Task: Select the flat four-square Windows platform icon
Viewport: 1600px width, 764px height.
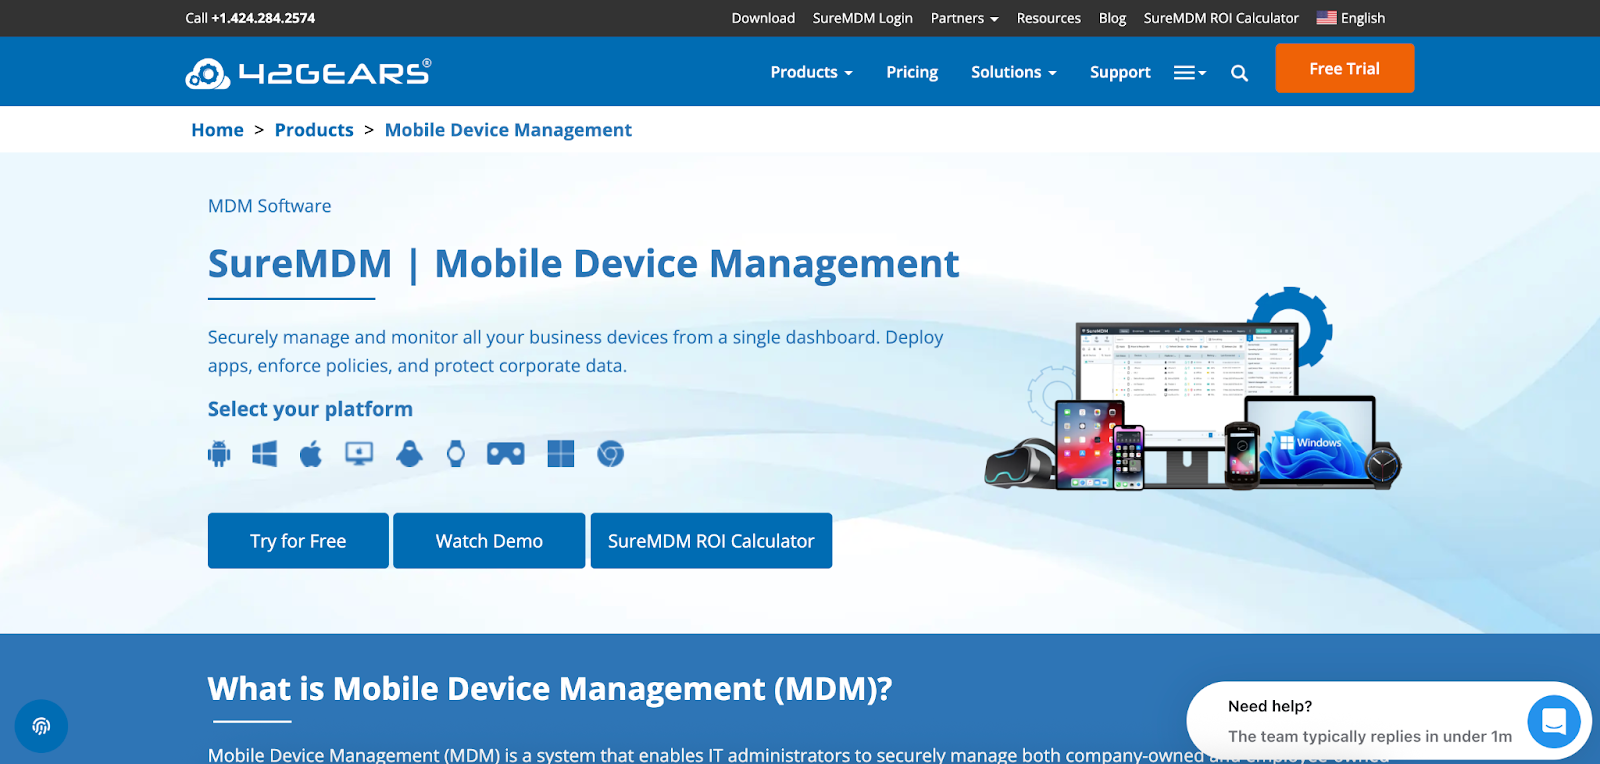Action: (561, 454)
